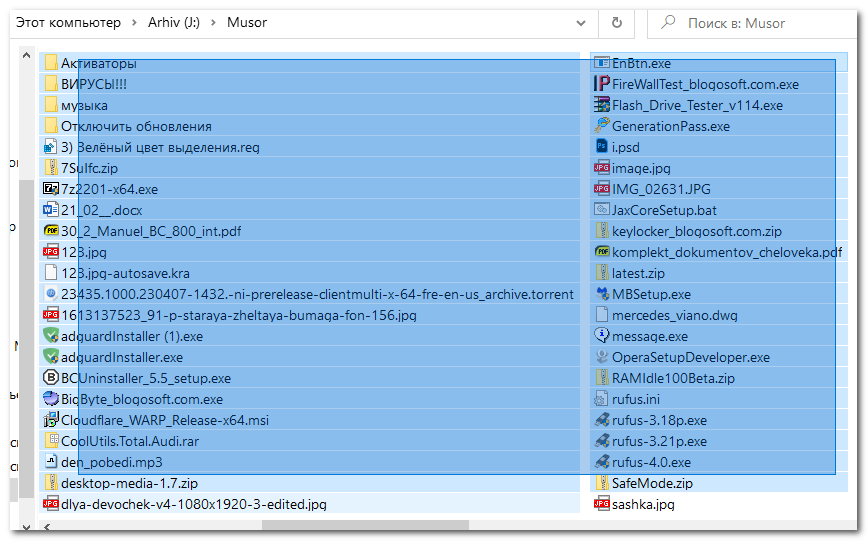The width and height of the screenshot is (868, 541).
Task: Click the search magnifier icon
Action: (668, 22)
